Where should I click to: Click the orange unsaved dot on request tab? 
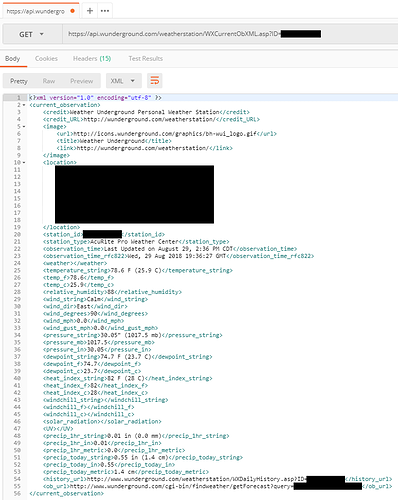pos(72,11)
